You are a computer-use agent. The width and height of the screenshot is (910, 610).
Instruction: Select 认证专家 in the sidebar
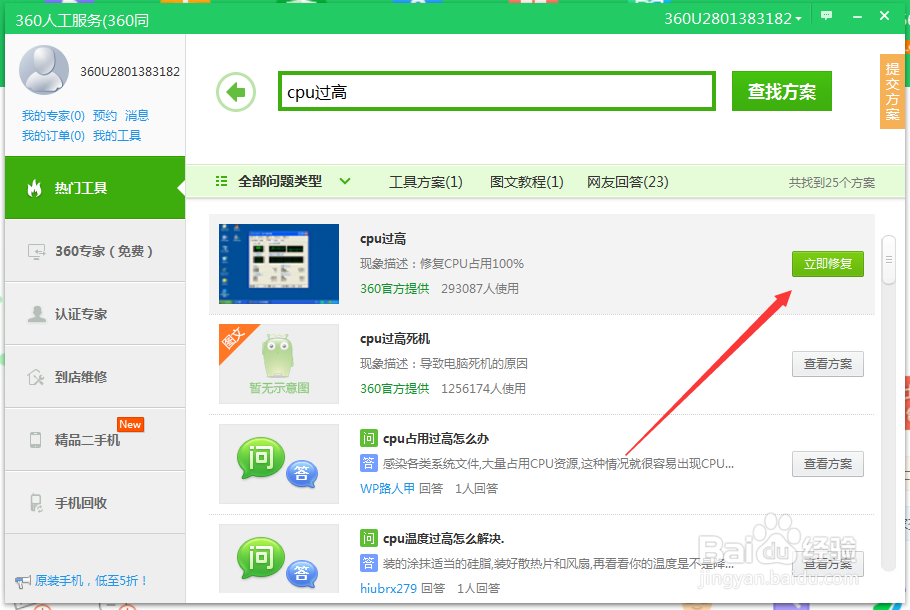tap(95, 314)
